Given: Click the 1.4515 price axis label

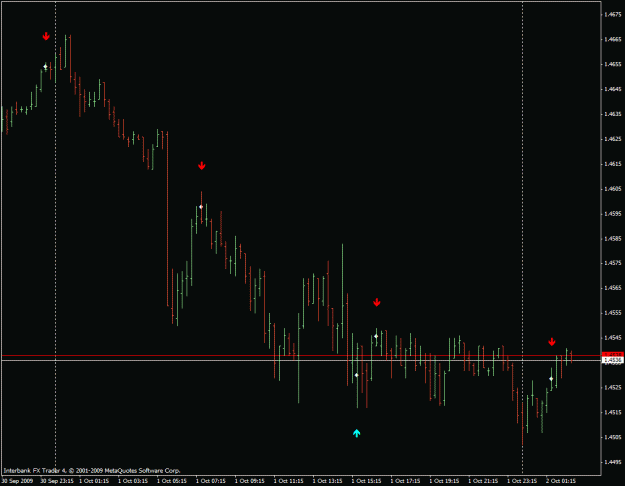Looking at the screenshot, I should [613, 412].
